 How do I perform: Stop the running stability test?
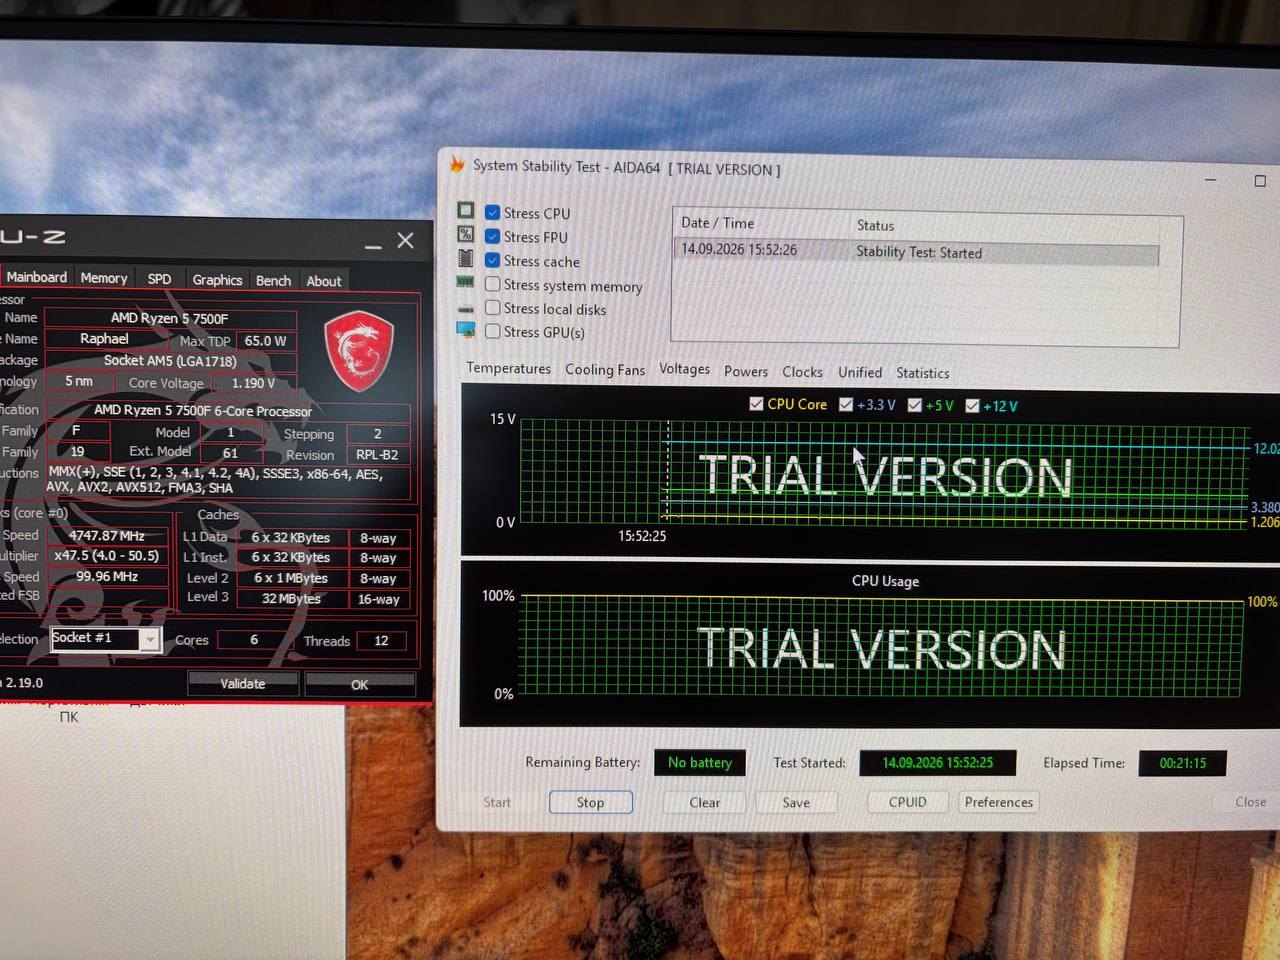590,802
